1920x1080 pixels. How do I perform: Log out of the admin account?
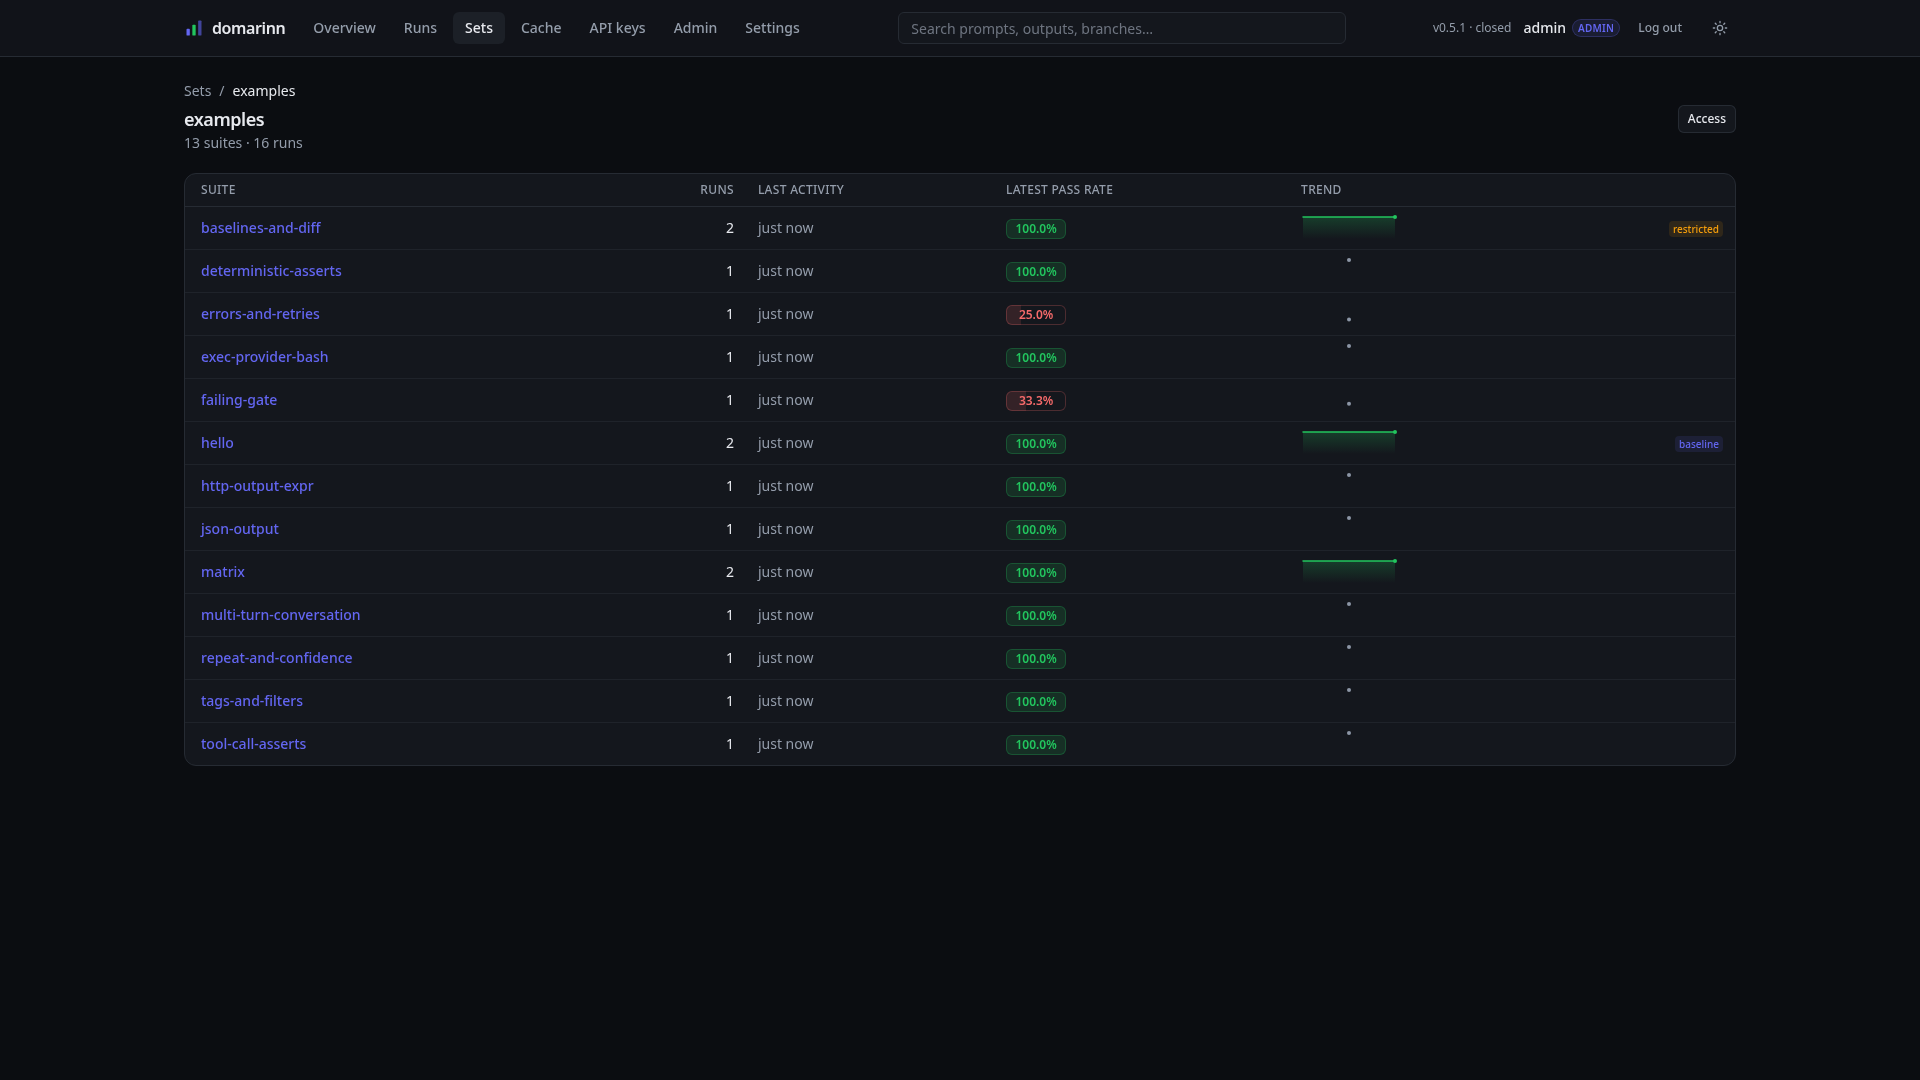coord(1659,28)
